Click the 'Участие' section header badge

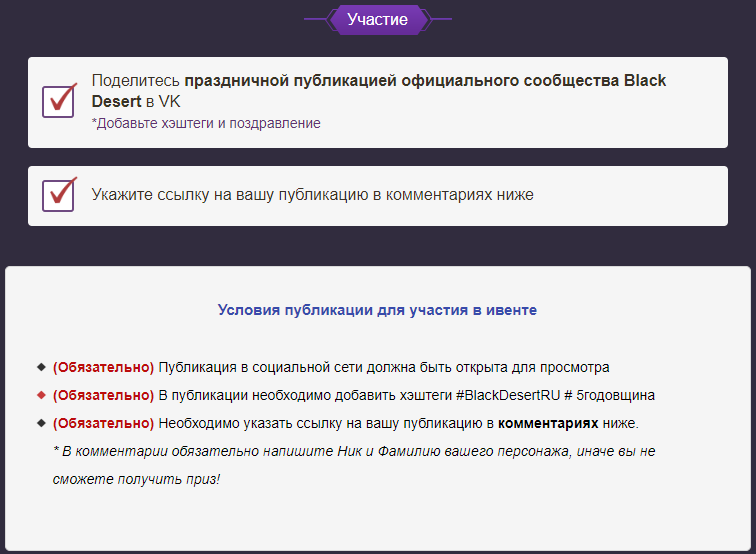pyautogui.click(x=378, y=19)
